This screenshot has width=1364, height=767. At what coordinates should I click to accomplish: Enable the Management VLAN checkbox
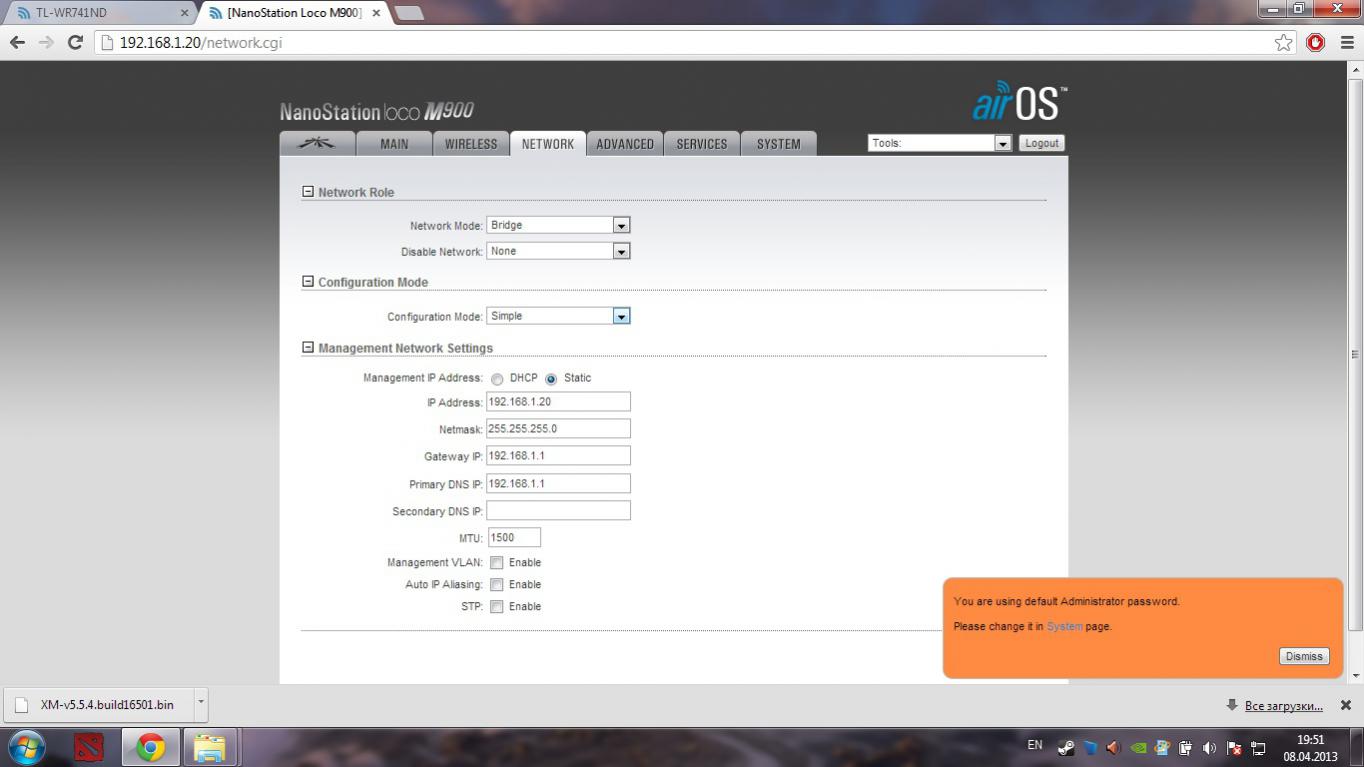tap(497, 562)
